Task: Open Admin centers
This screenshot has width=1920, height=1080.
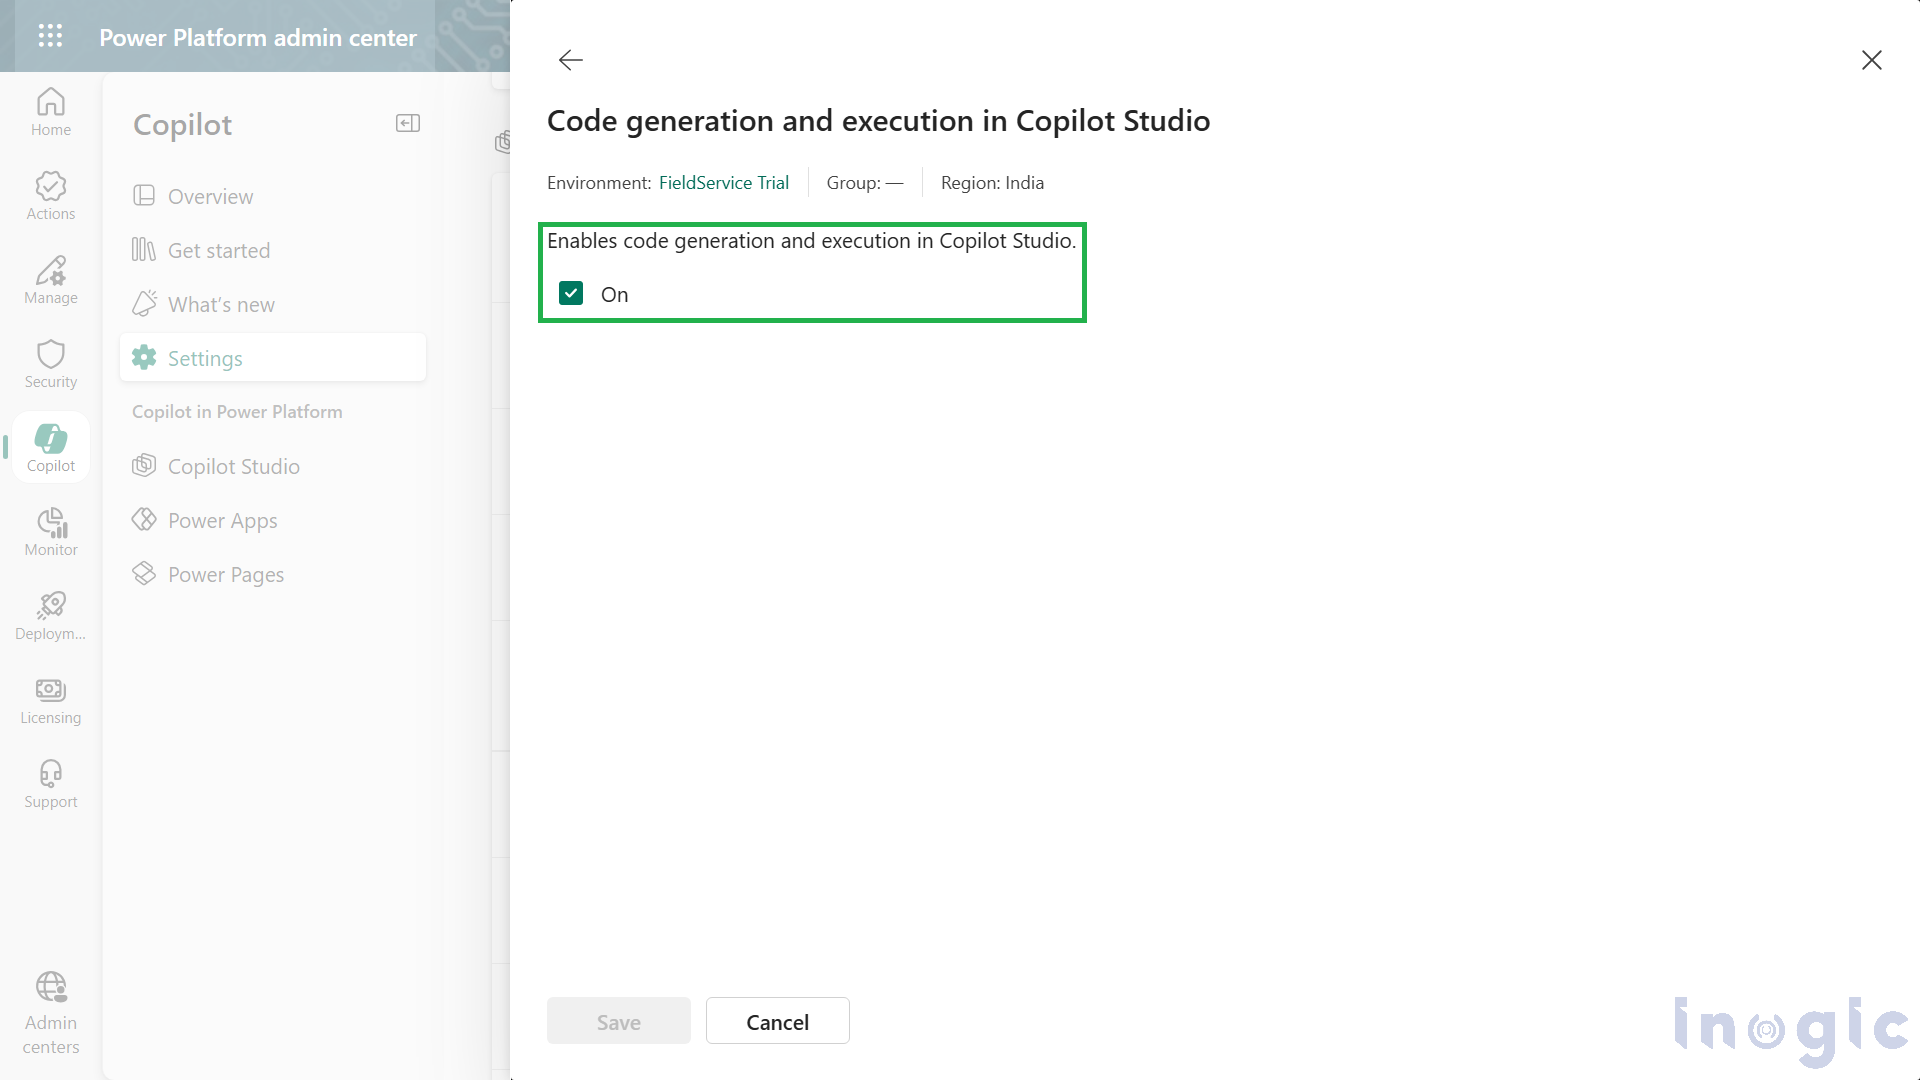Action: pos(50,1013)
